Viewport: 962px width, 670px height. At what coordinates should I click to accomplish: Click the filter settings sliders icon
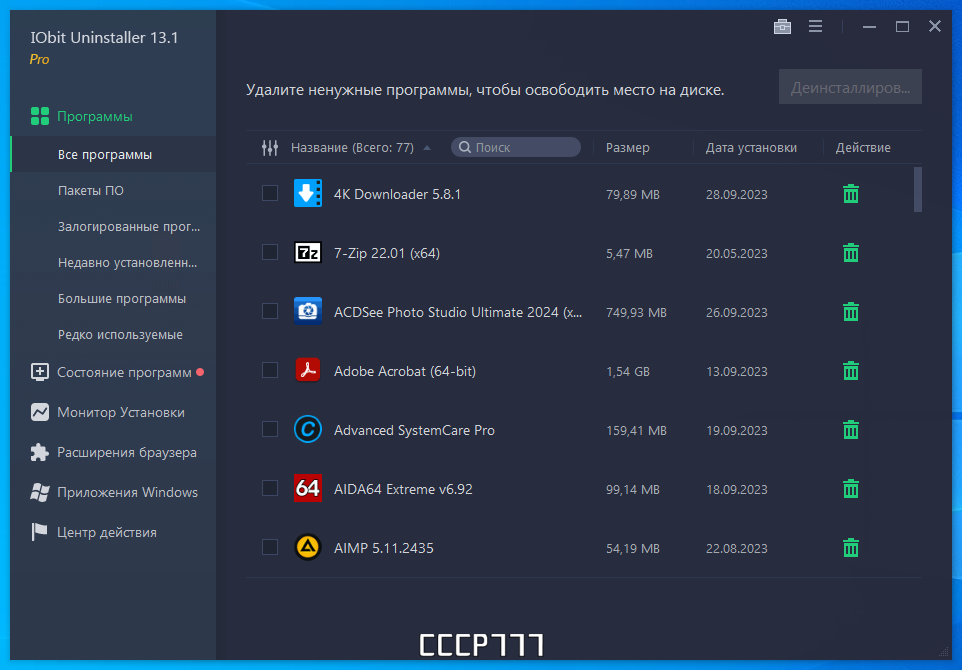pos(270,148)
